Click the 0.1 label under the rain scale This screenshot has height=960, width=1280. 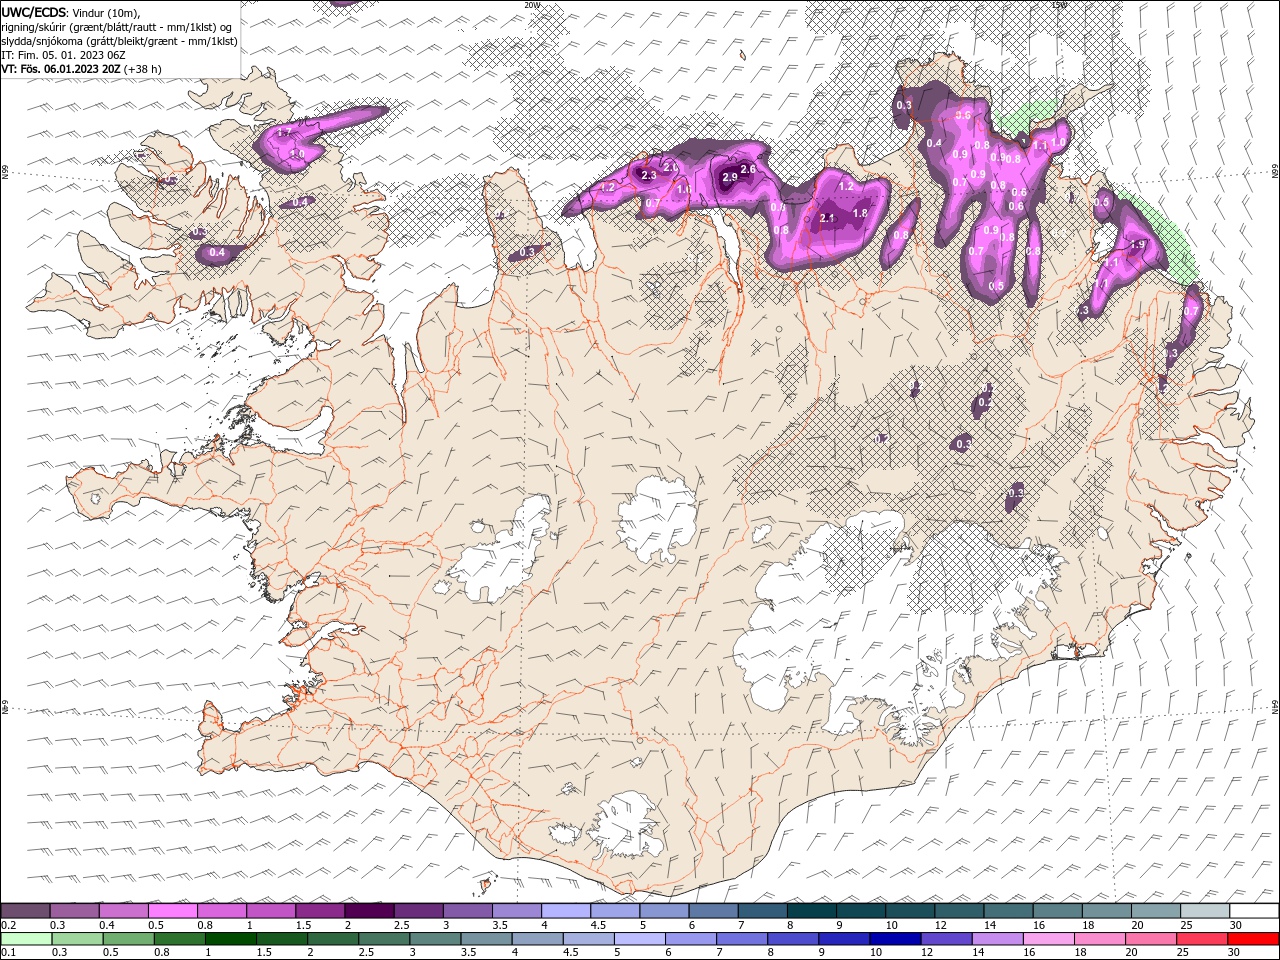point(7,953)
